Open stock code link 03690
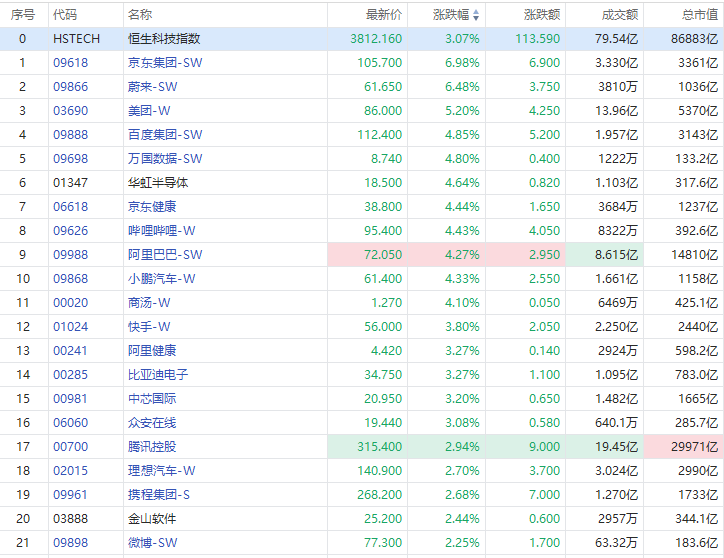 [70, 111]
